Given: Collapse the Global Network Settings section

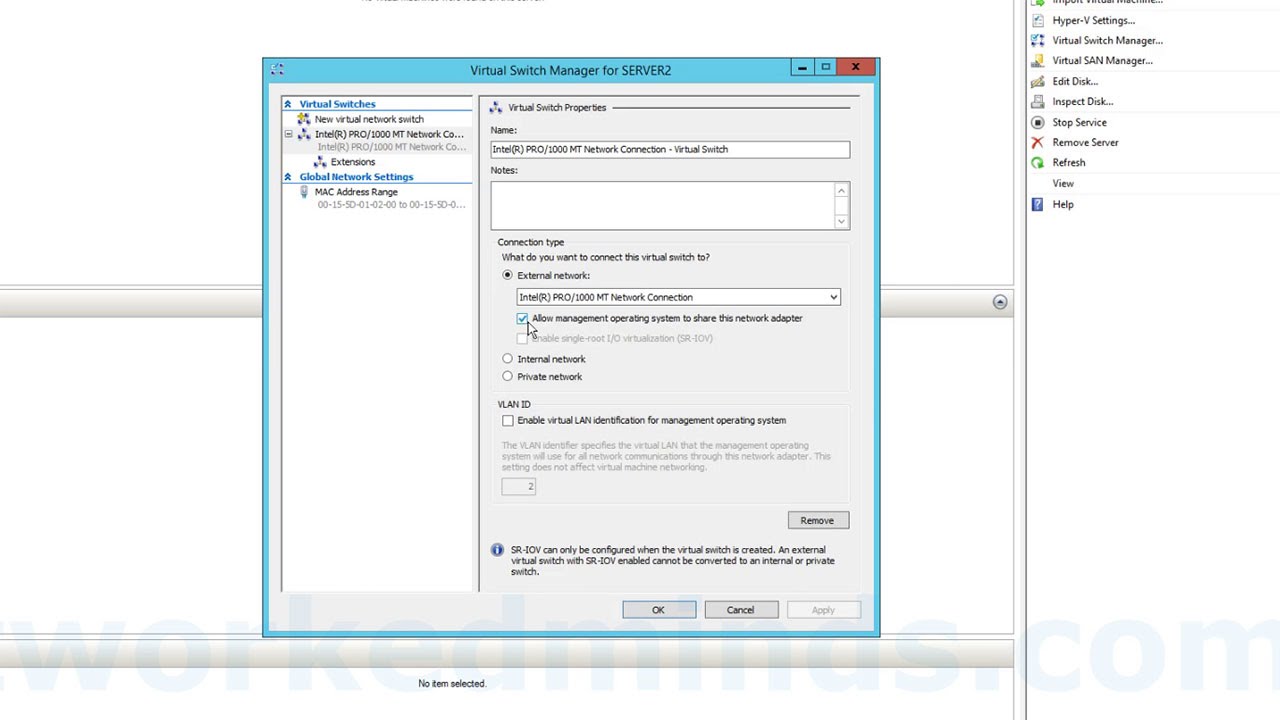Looking at the screenshot, I should point(288,177).
